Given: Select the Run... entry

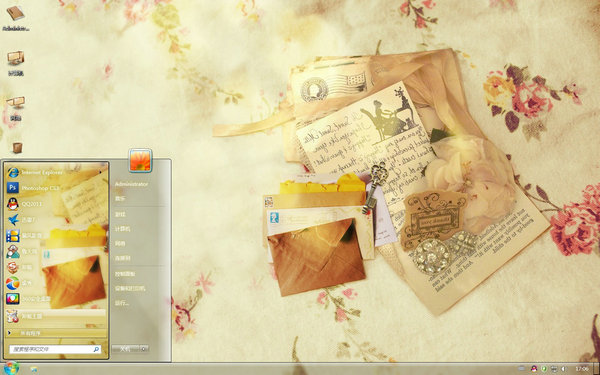Looking at the screenshot, I should [x=122, y=303].
